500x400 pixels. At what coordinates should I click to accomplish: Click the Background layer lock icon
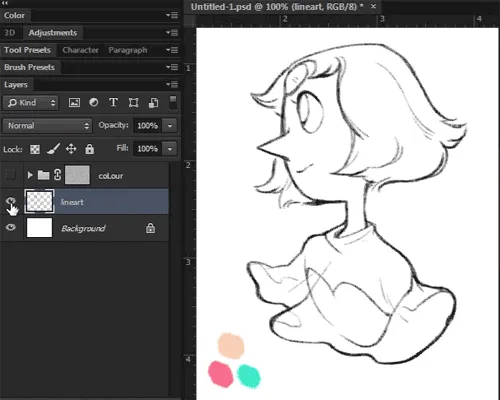click(x=150, y=228)
